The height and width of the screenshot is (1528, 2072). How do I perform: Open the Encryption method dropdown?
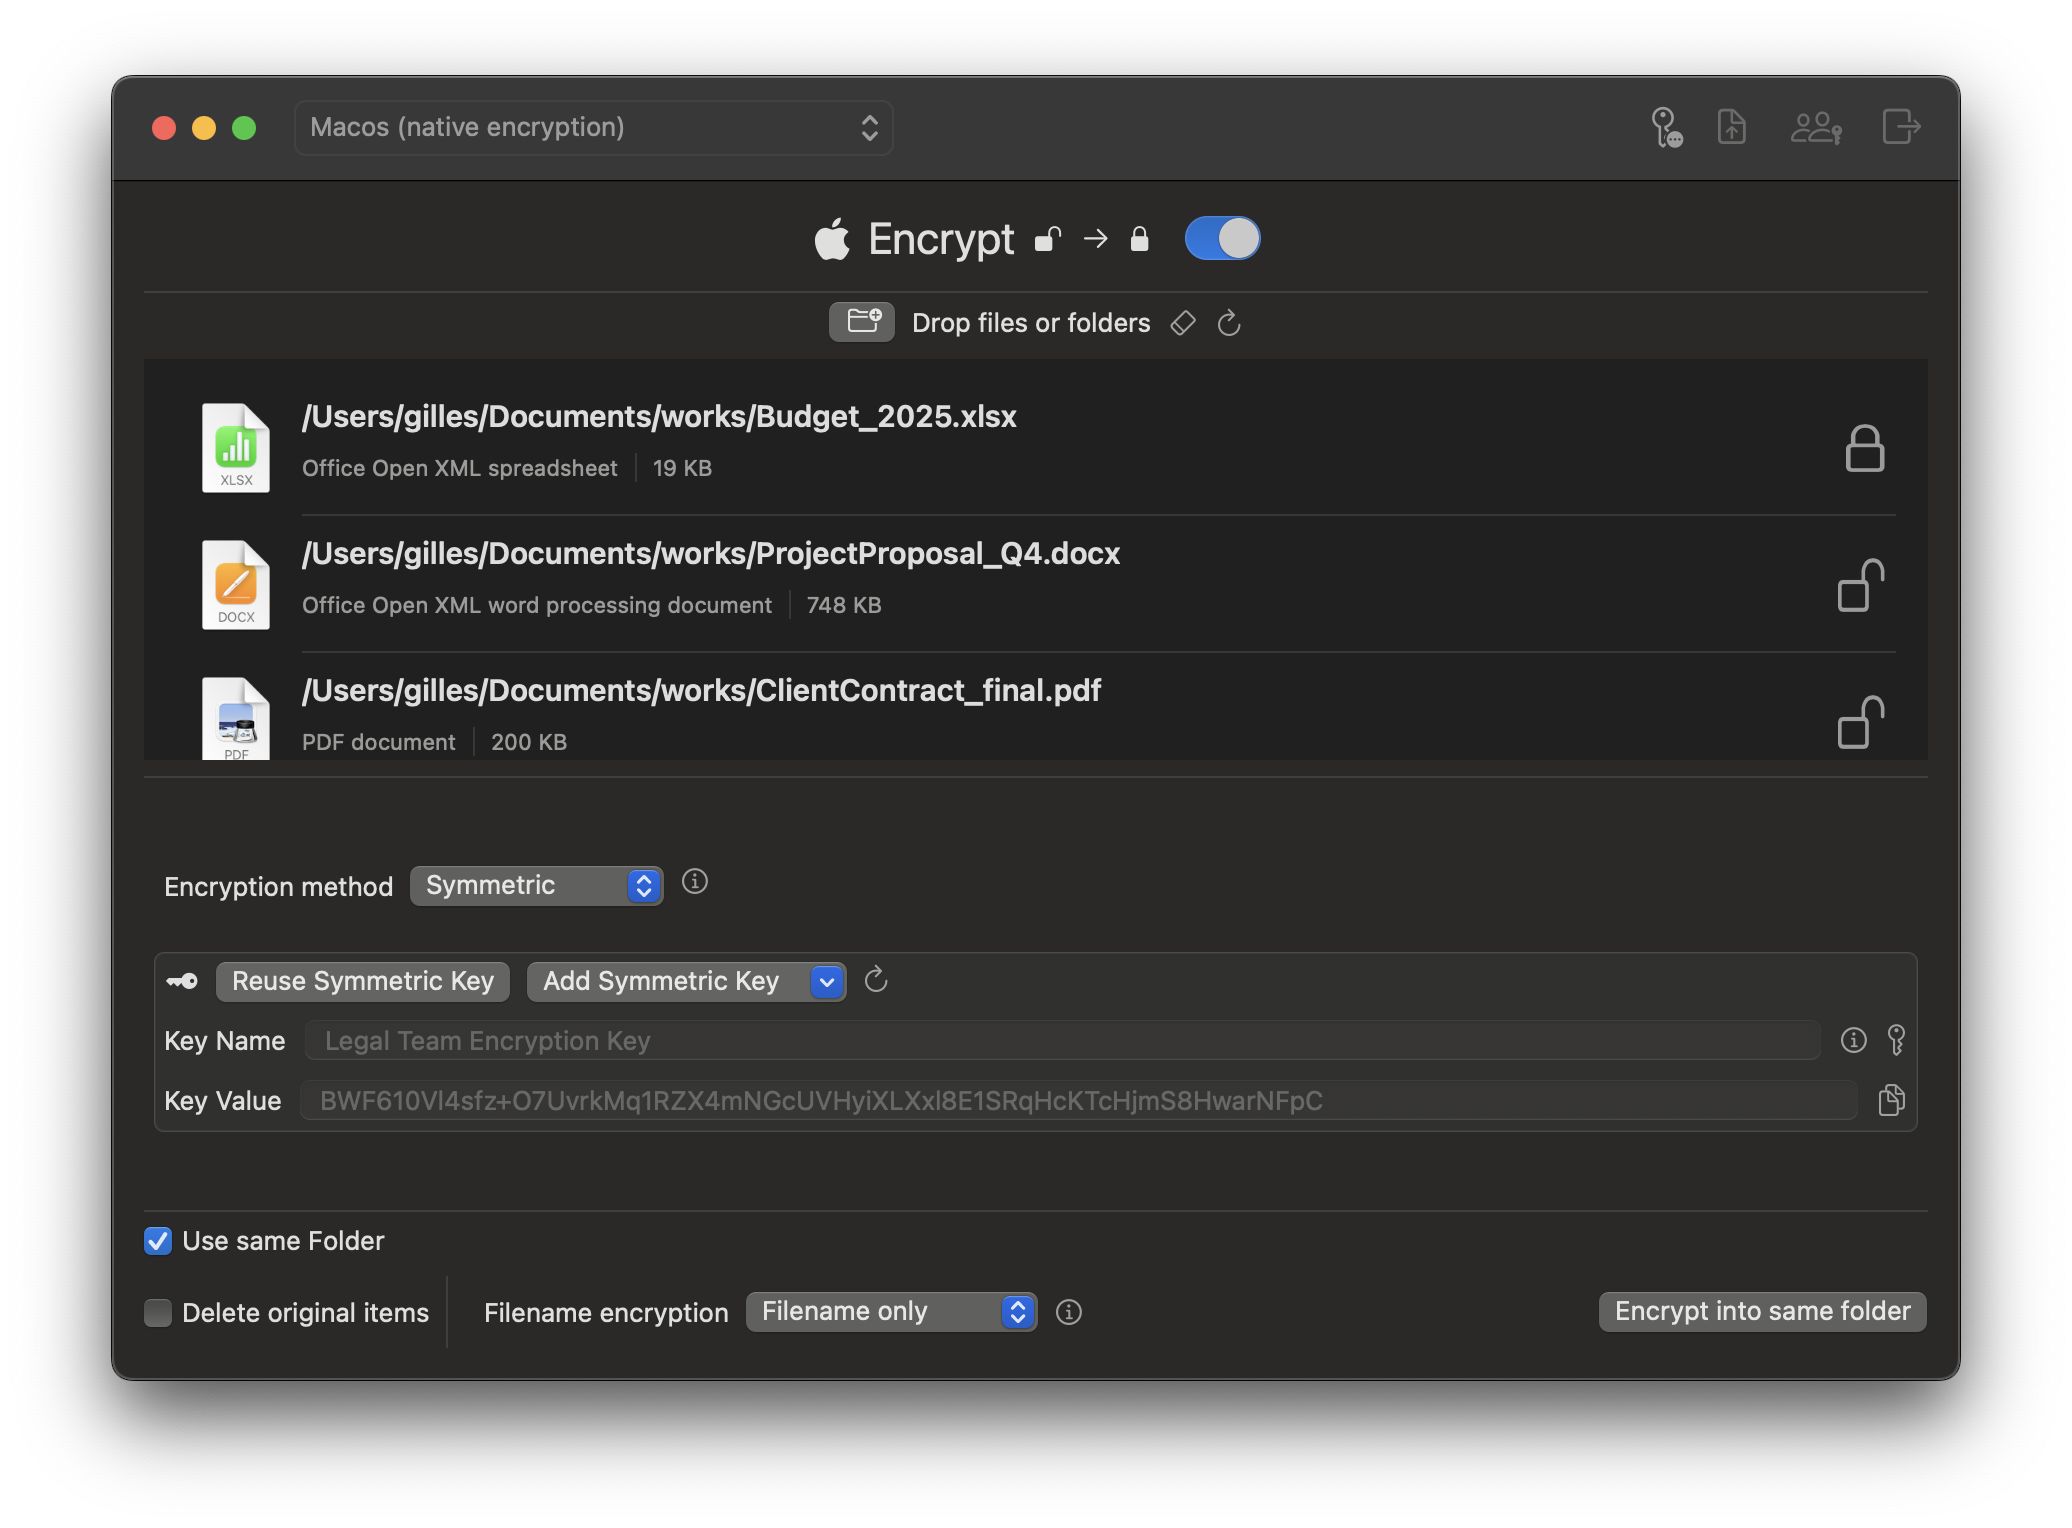point(536,885)
